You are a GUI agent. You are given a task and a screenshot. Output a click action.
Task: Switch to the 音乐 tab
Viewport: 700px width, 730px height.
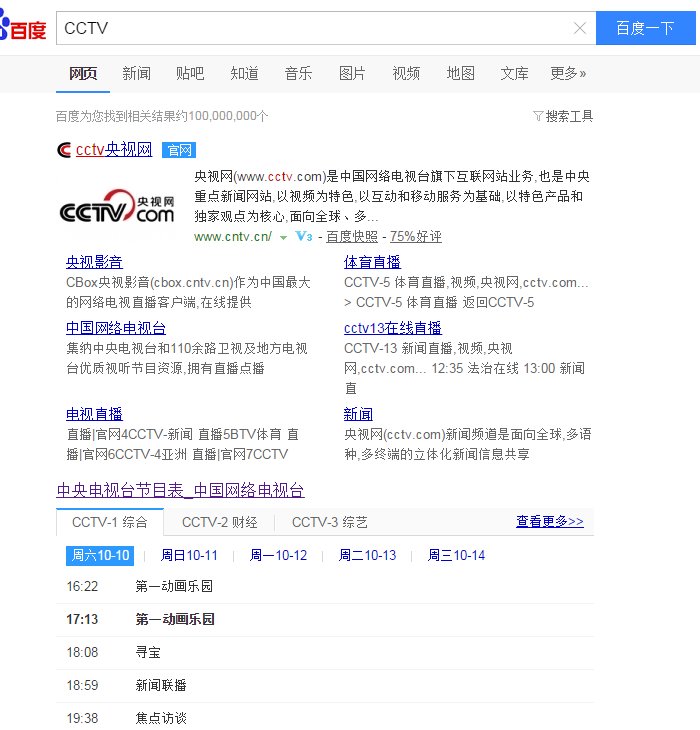tap(298, 74)
